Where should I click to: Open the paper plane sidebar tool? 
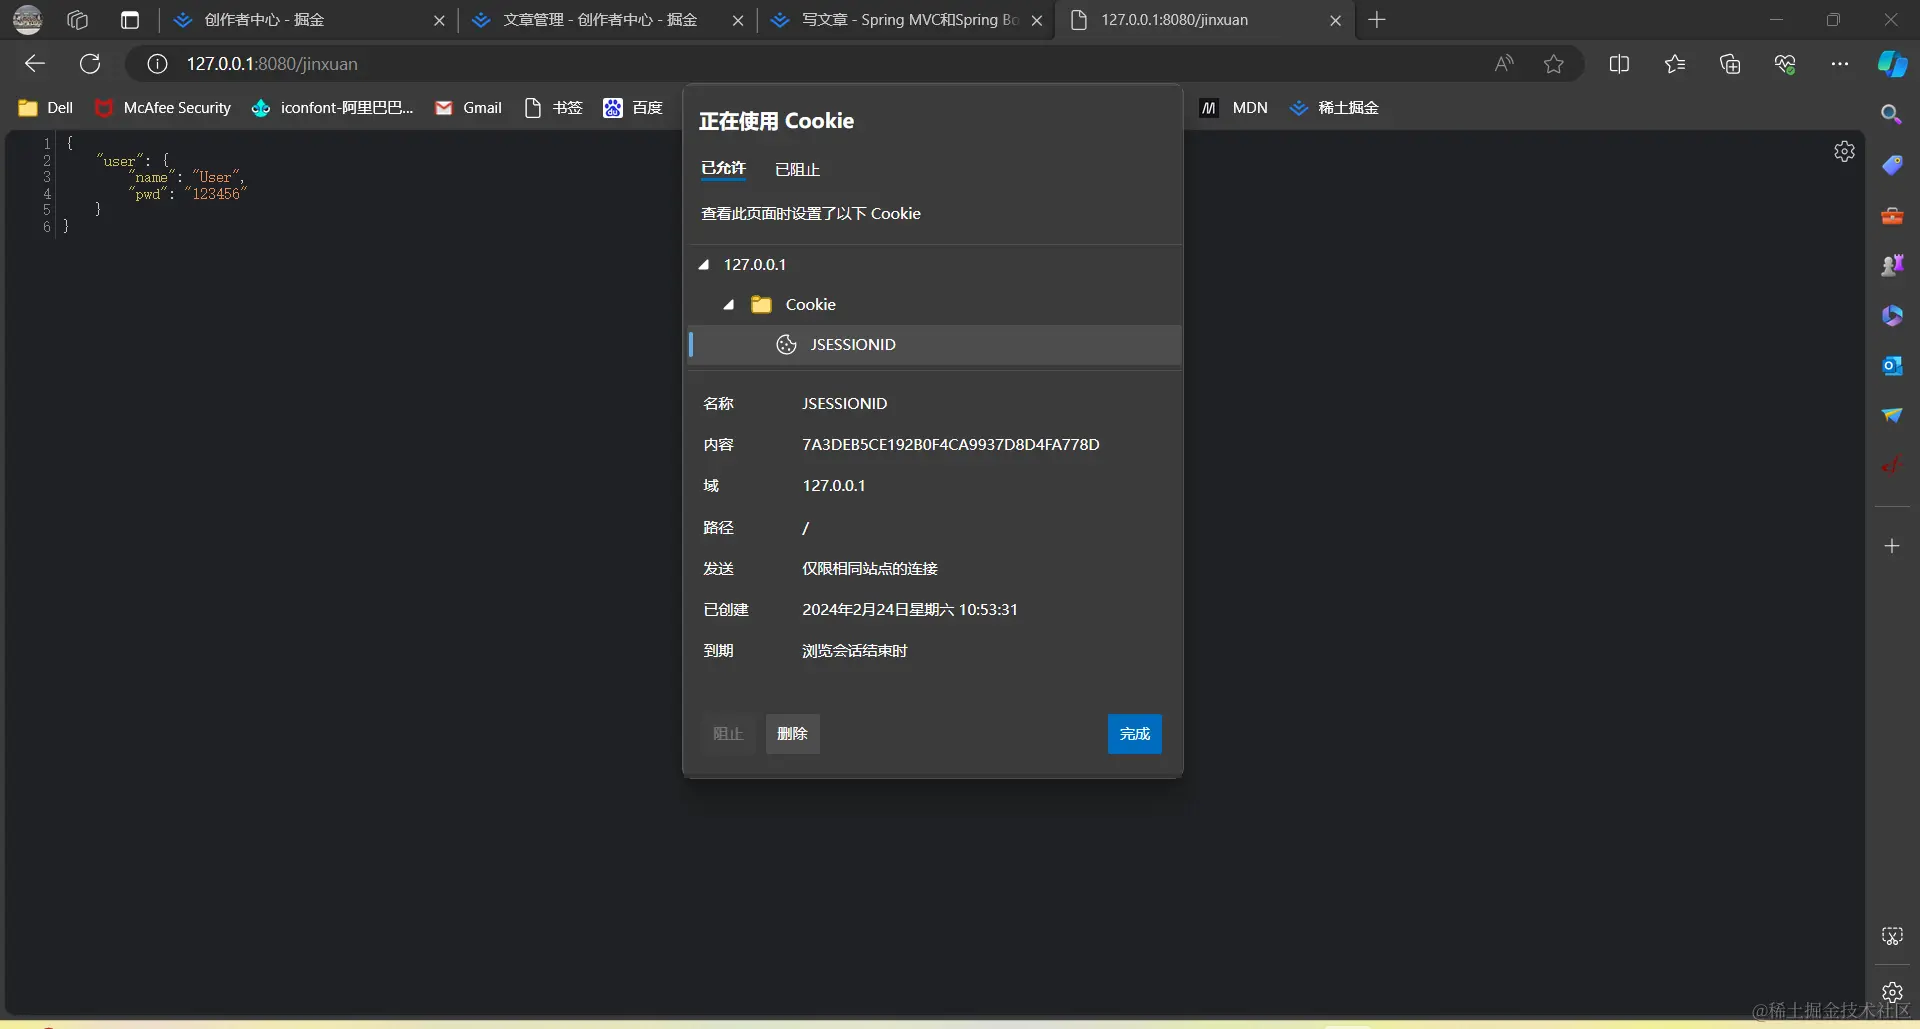[1892, 416]
